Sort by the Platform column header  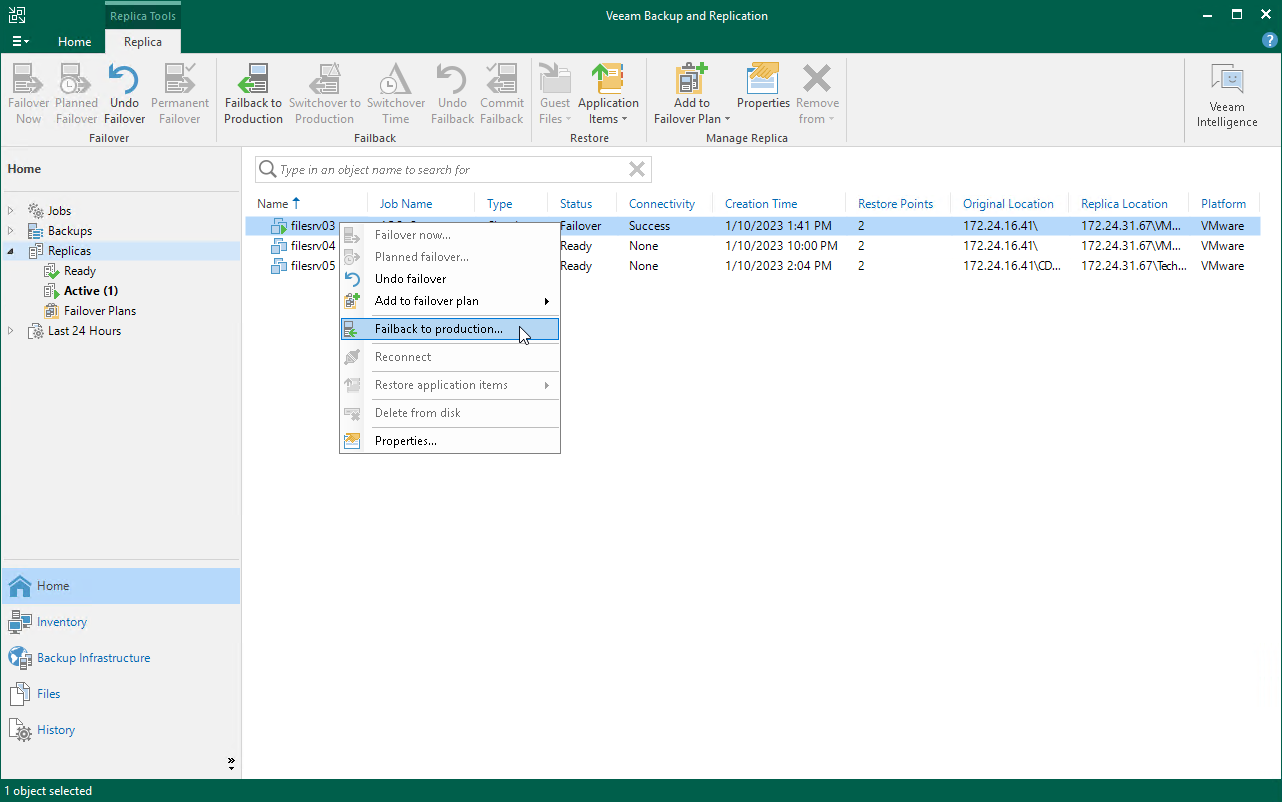1224,204
